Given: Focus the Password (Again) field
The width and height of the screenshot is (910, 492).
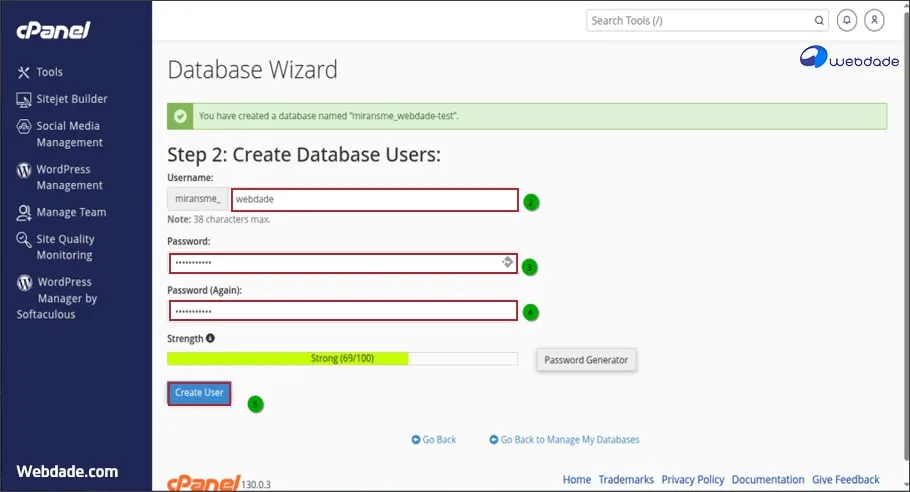Looking at the screenshot, I should point(343,311).
